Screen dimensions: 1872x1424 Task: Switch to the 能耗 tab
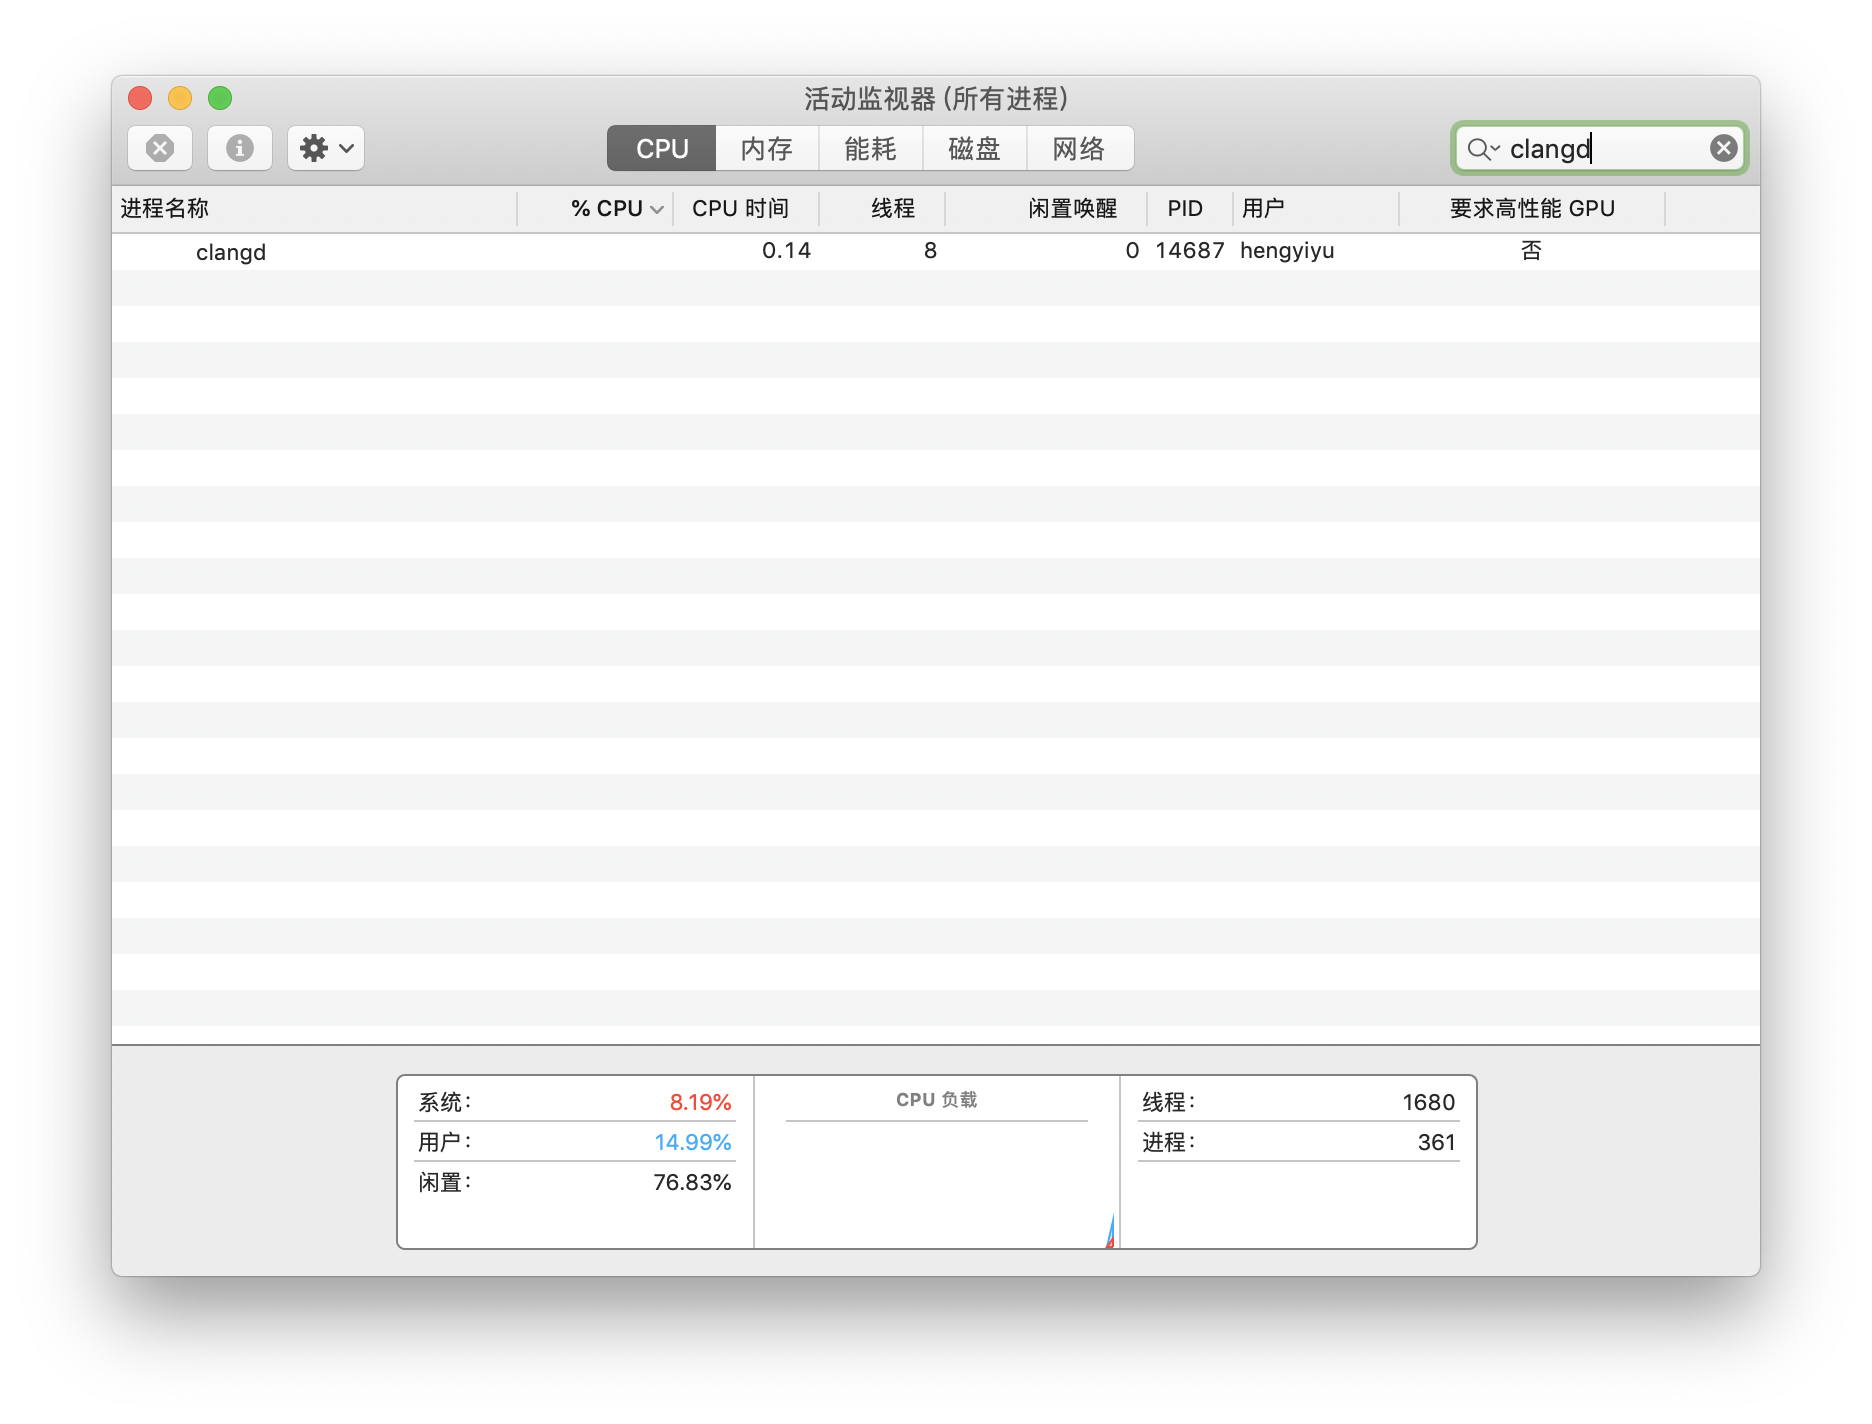pos(871,148)
